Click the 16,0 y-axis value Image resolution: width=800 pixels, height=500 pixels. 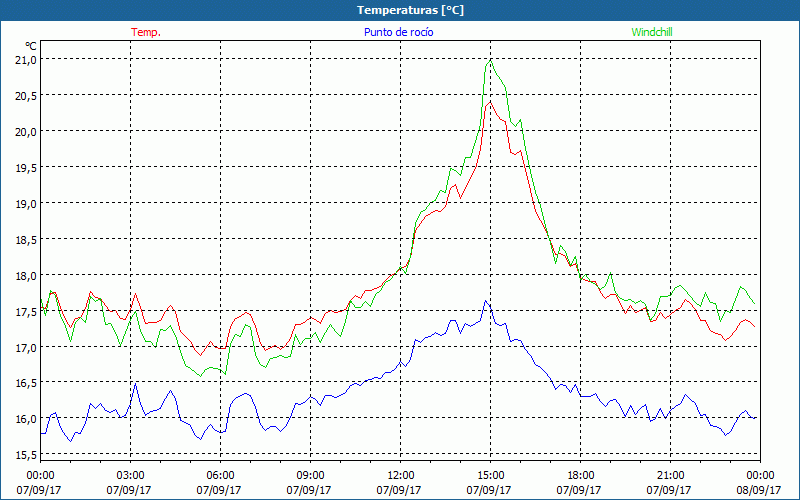(27, 418)
